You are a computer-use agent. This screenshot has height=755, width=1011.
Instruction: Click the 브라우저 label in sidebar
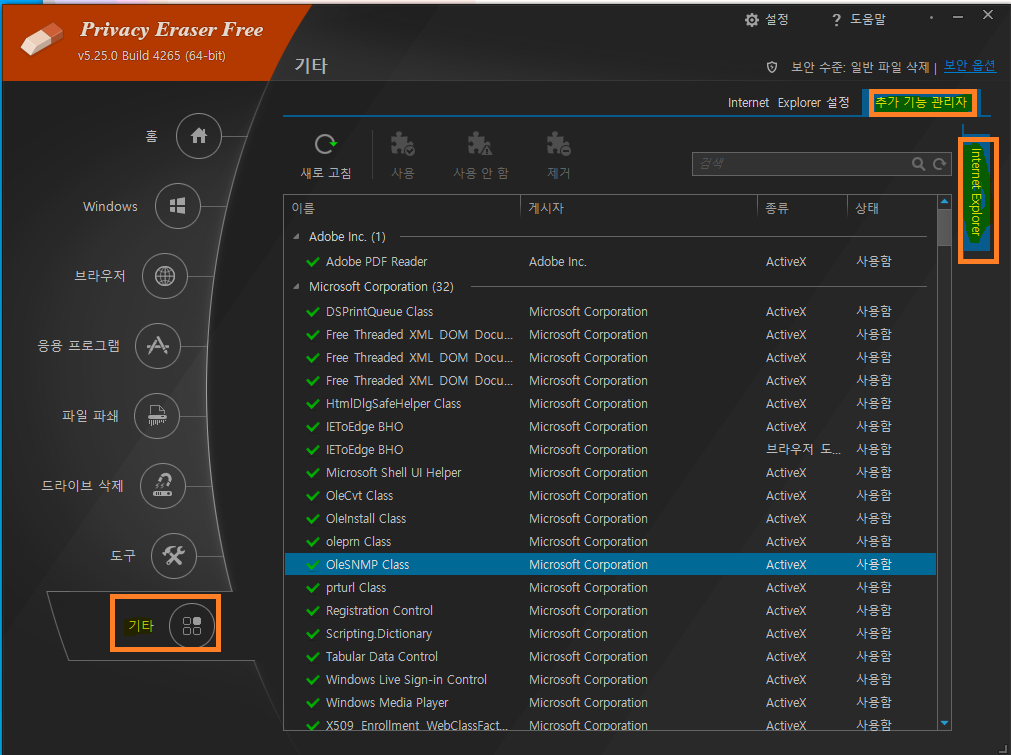click(99, 276)
